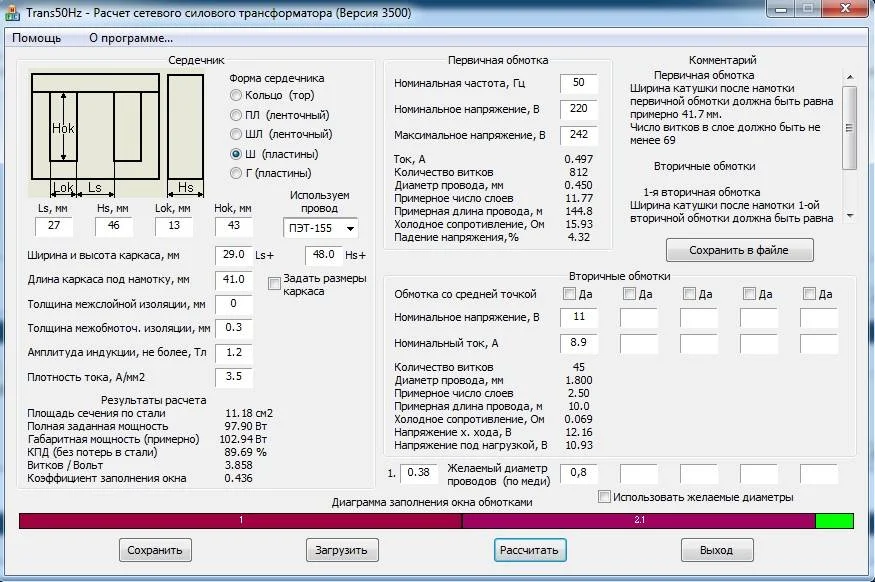Click secondary voltage field showing 11

pos(579,318)
